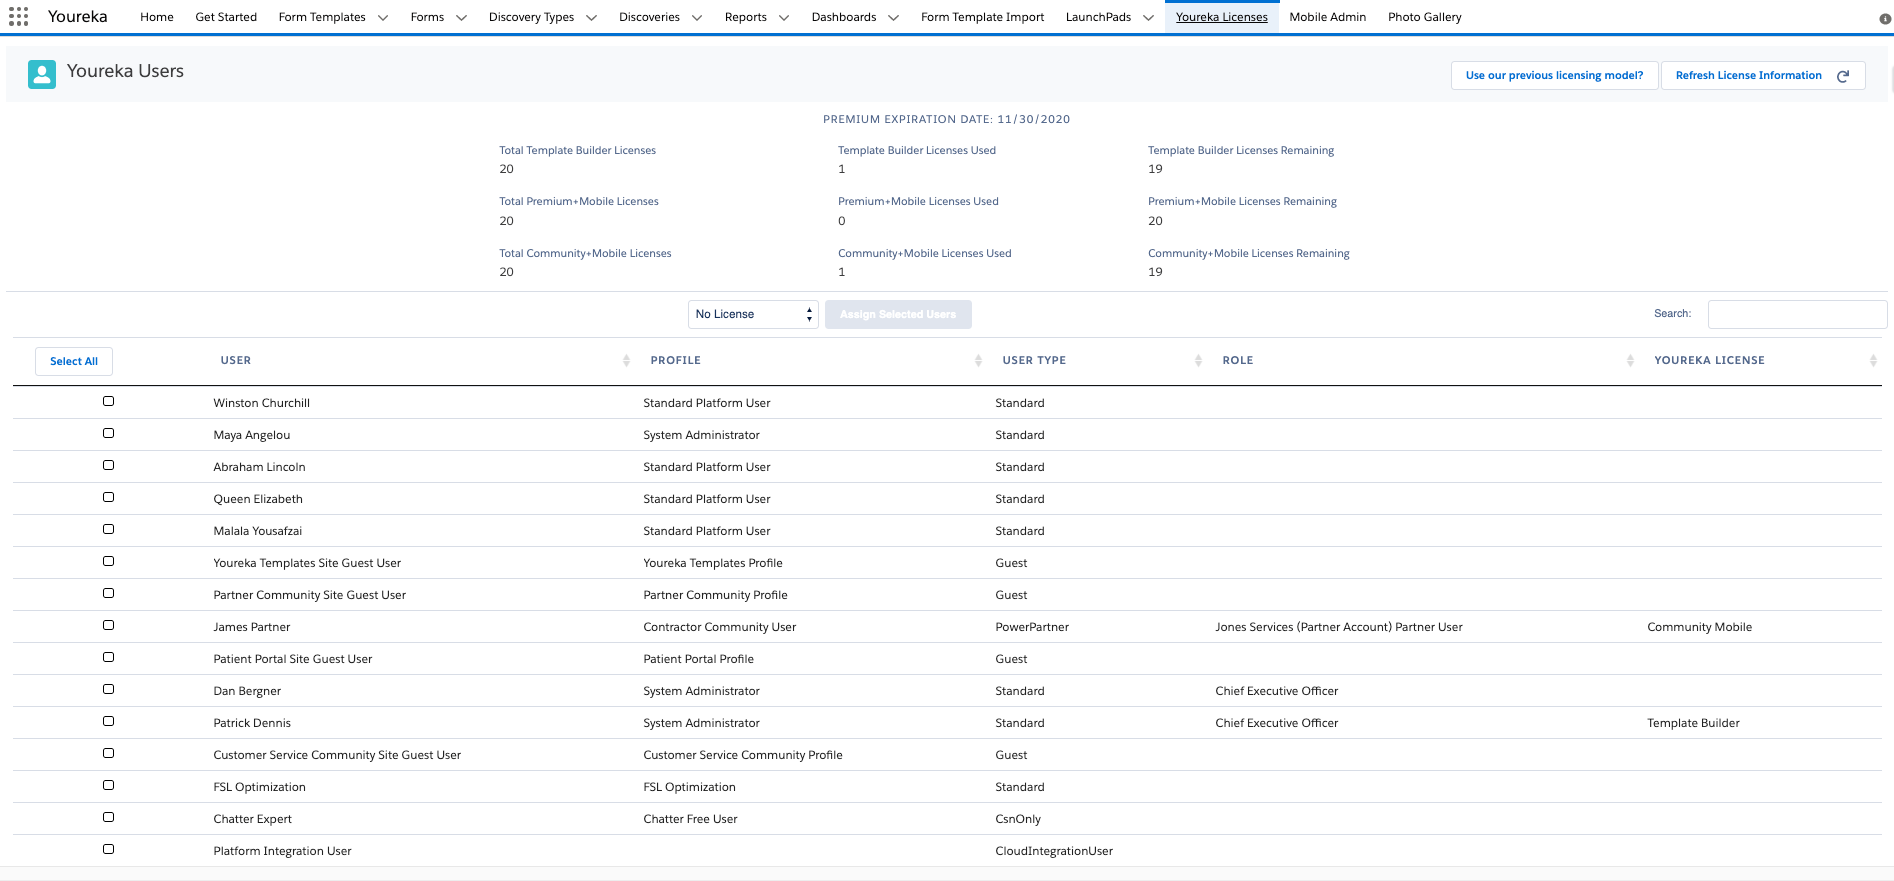Expand the Form Templates tab chevron
Screen dimensions: 1894x881
coord(383,18)
